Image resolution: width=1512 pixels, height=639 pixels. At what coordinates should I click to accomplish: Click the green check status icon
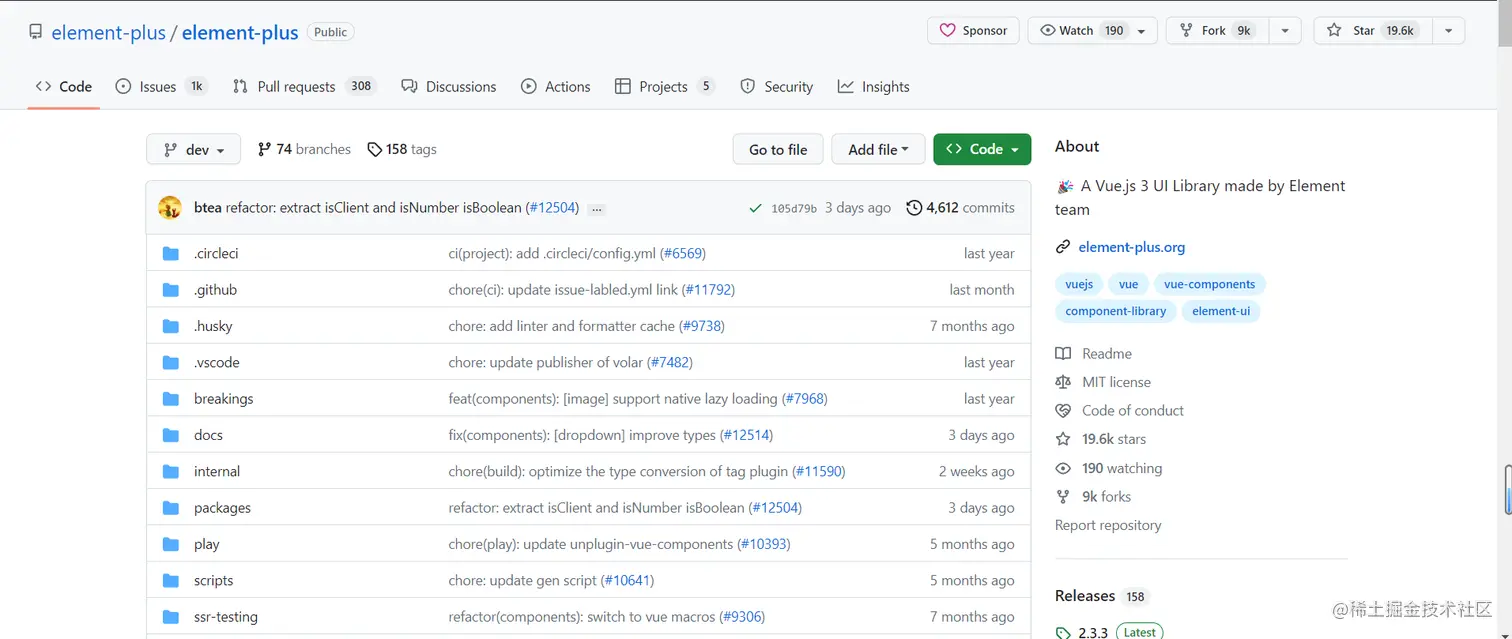point(755,208)
